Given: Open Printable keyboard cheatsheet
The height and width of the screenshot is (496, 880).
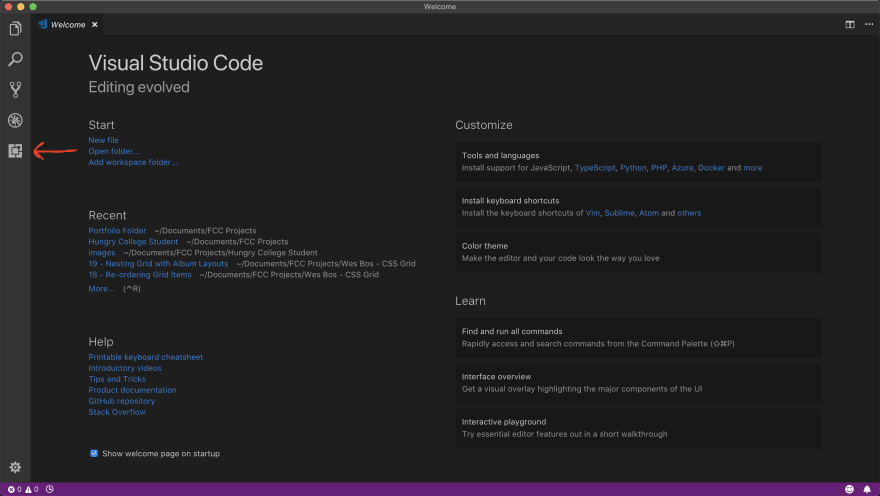Looking at the screenshot, I should (145, 357).
